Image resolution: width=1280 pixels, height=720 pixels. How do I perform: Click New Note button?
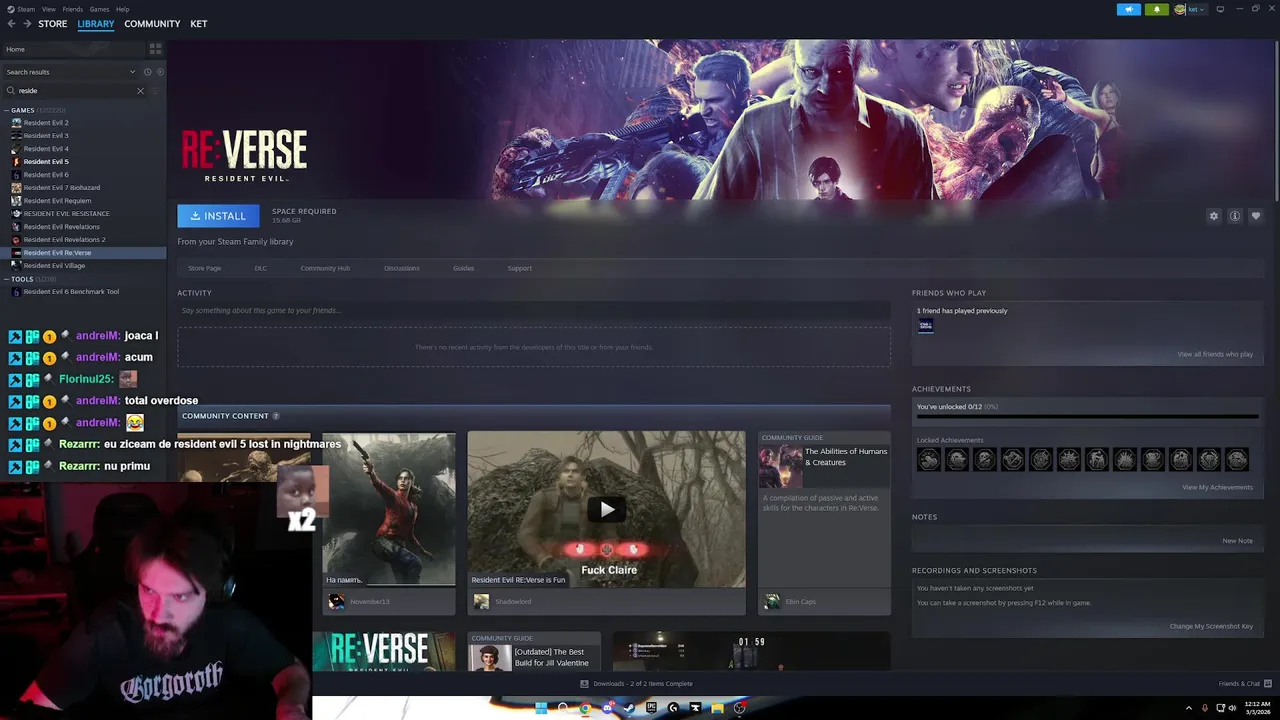coord(1237,541)
